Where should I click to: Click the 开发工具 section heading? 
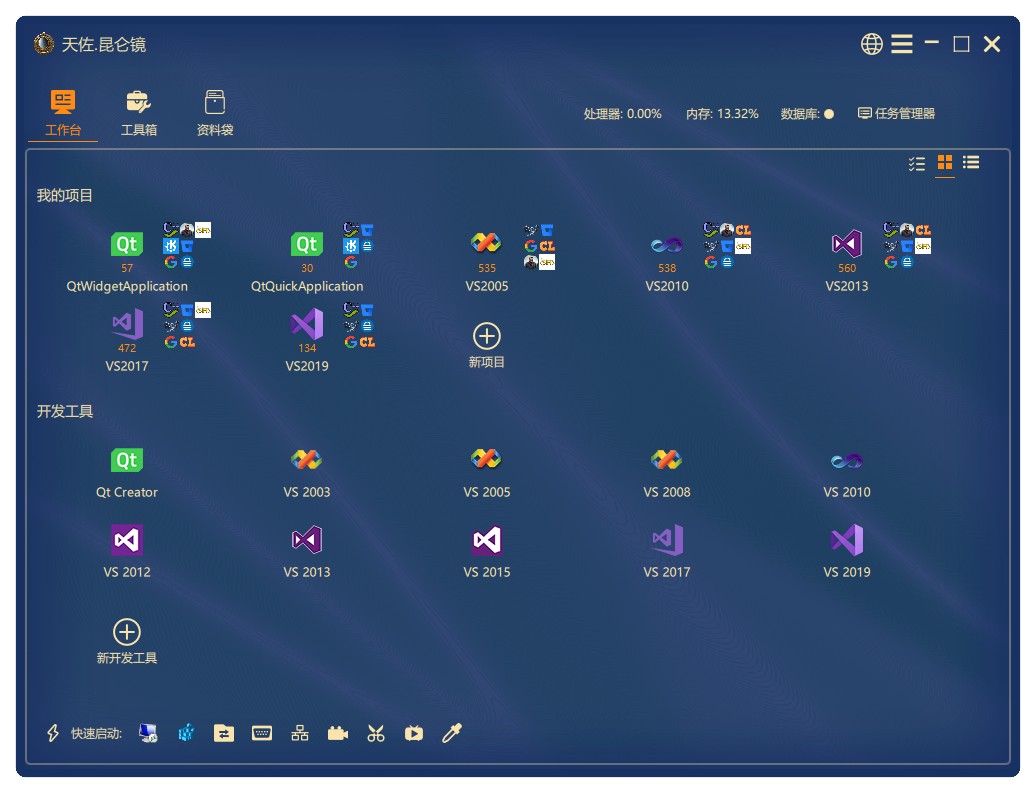(x=65, y=412)
